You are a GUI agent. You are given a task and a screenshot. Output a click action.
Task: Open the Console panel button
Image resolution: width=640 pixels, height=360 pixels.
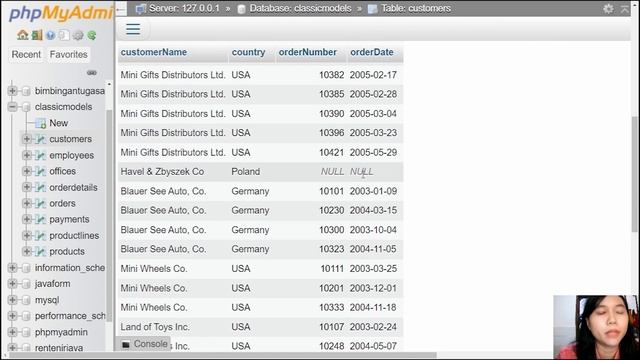coord(145,344)
